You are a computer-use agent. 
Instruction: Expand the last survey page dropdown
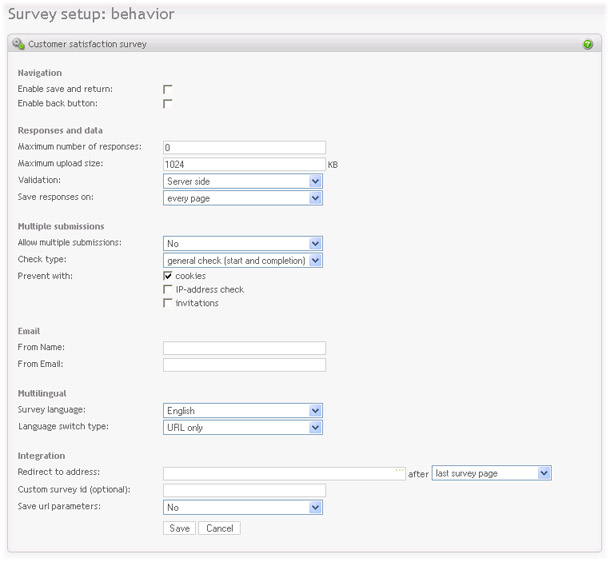pyautogui.click(x=492, y=473)
